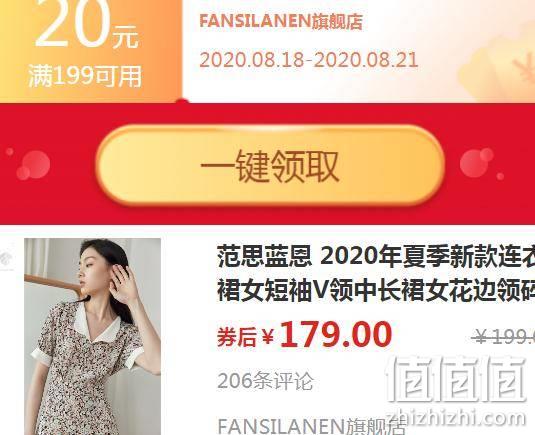Click the bubble decoration left of 一键领取
535x435 pixels.
pyautogui.click(x=33, y=165)
